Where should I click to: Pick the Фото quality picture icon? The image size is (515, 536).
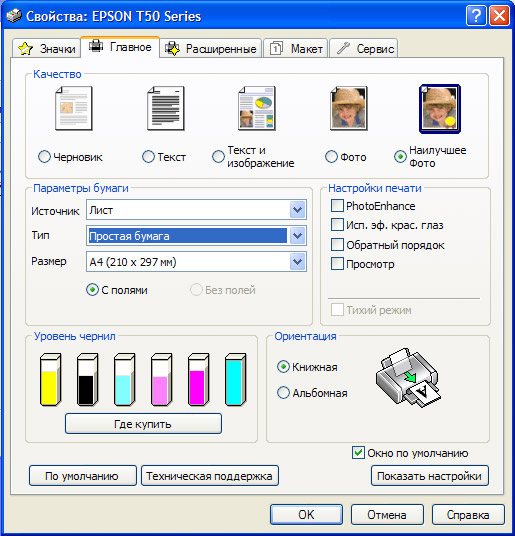349,108
